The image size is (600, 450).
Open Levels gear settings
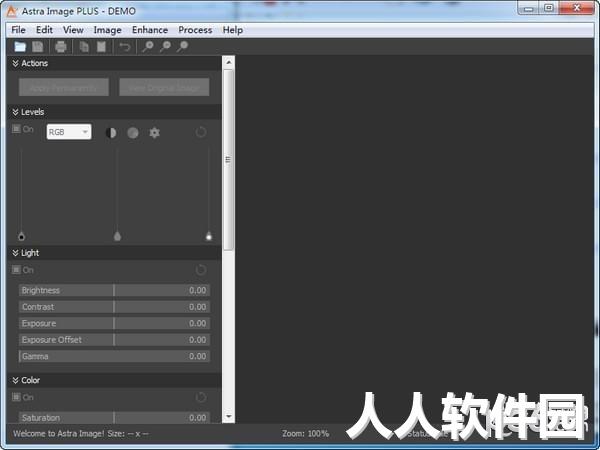[154, 133]
